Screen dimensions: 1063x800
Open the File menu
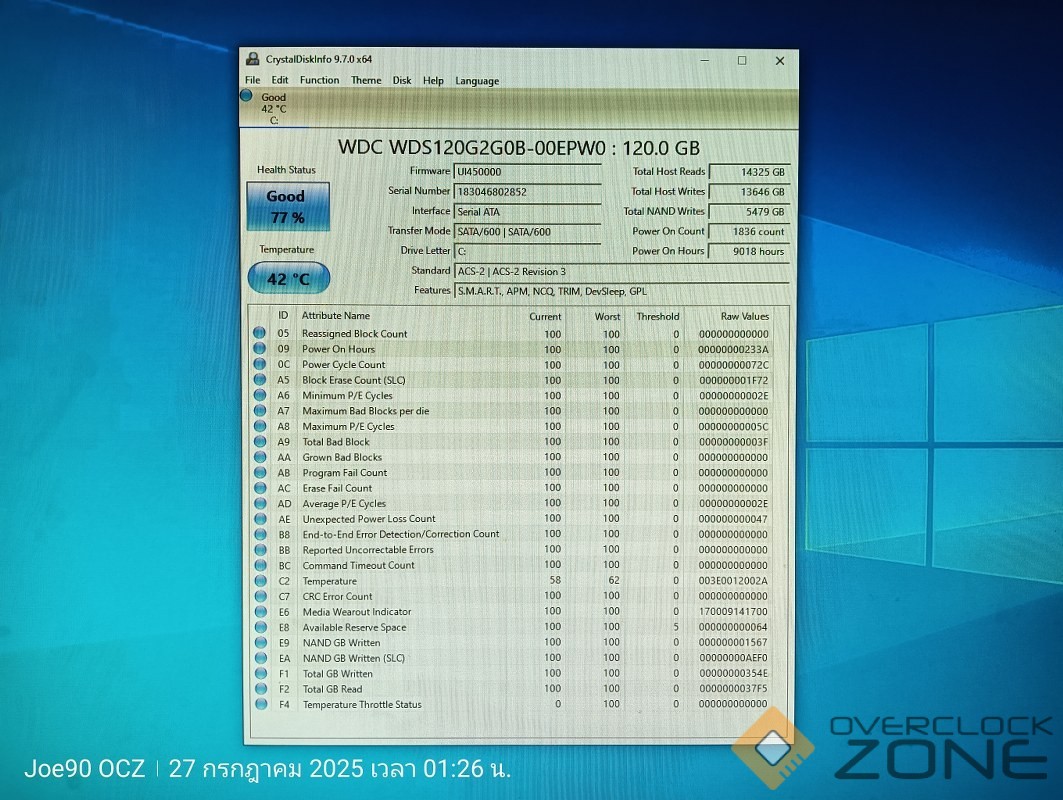pyautogui.click(x=252, y=80)
